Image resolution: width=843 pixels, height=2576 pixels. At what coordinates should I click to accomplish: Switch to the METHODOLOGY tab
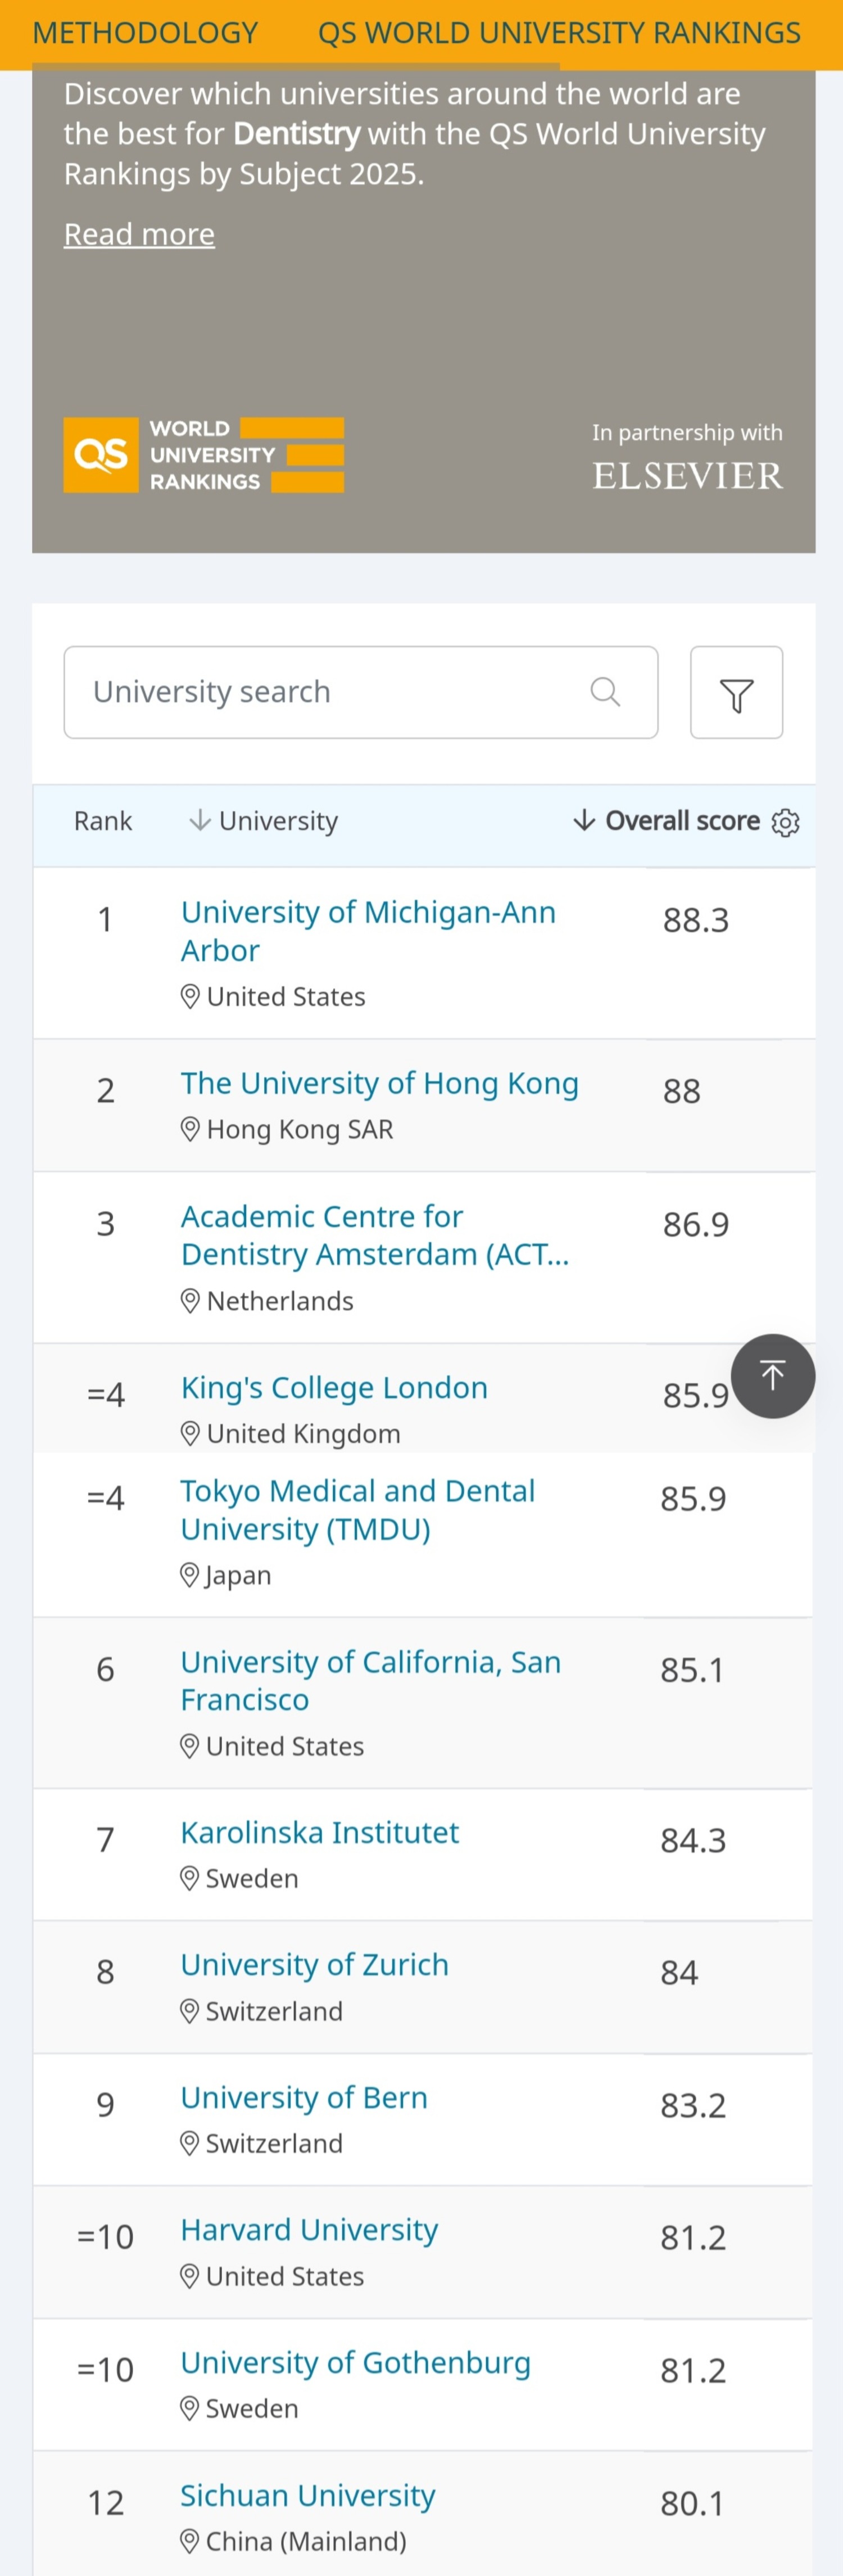[x=146, y=32]
